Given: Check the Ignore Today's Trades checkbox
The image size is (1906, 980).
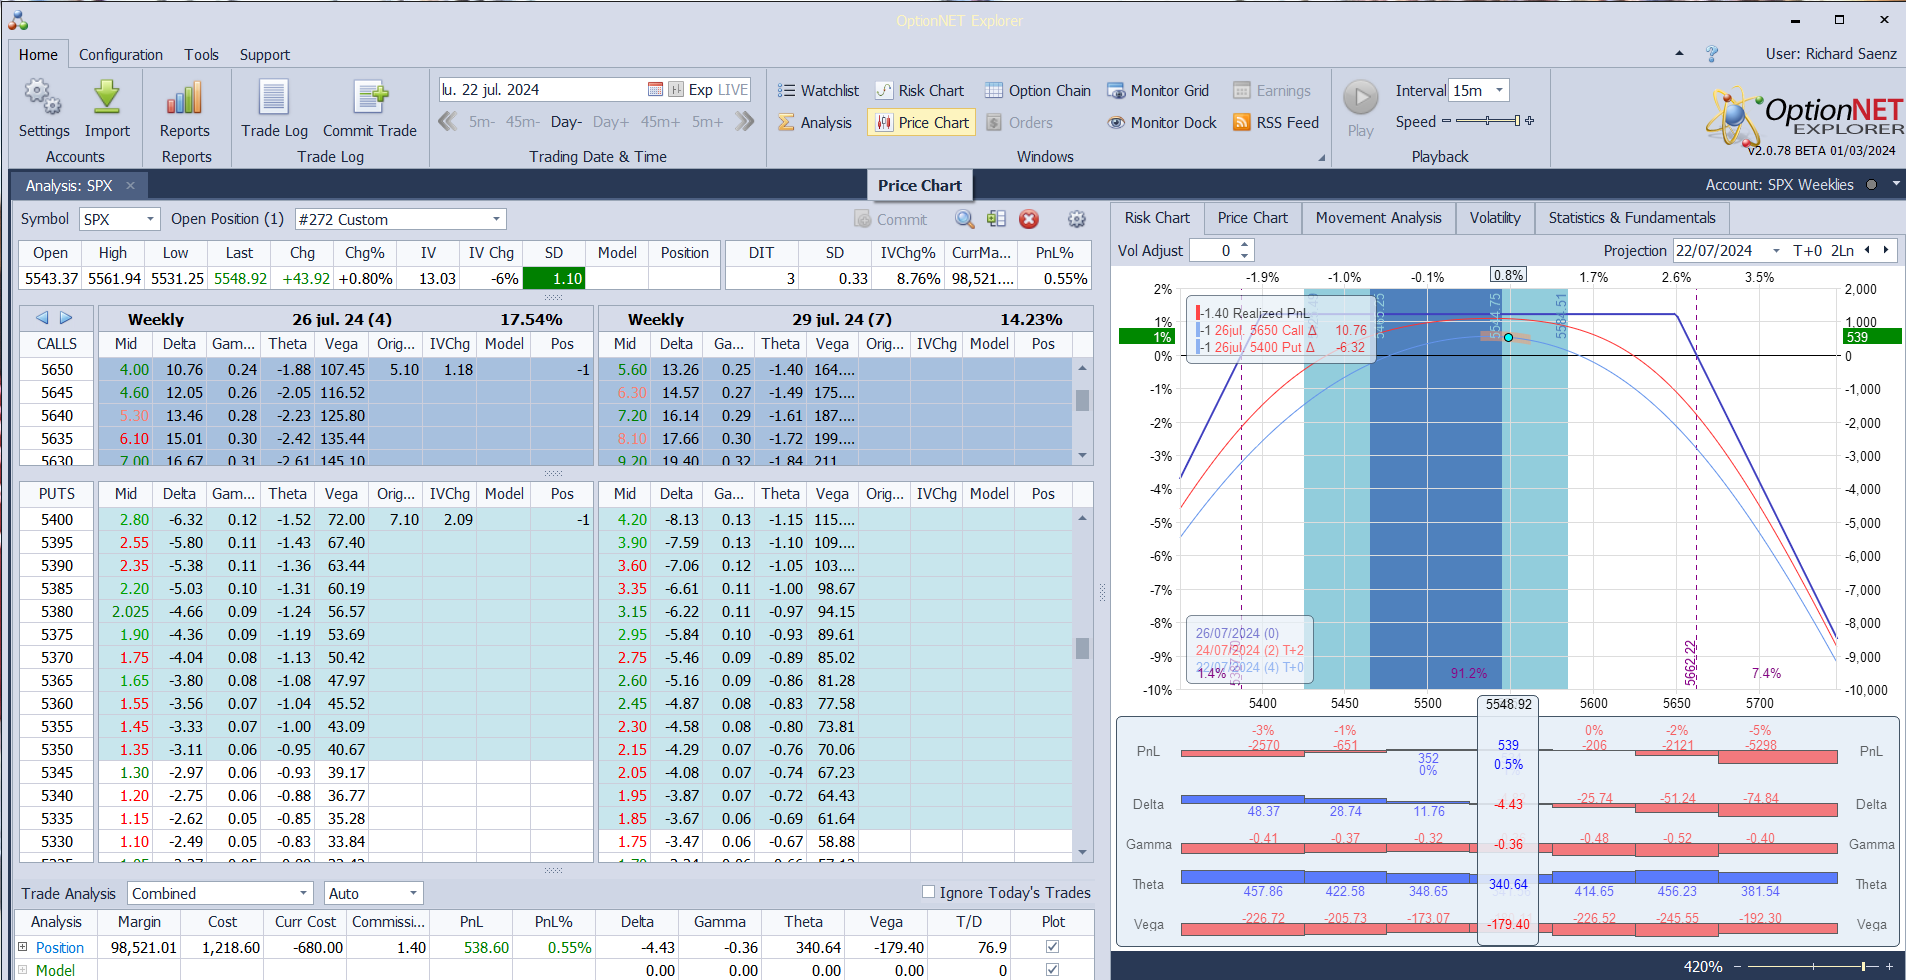Looking at the screenshot, I should (x=928, y=892).
